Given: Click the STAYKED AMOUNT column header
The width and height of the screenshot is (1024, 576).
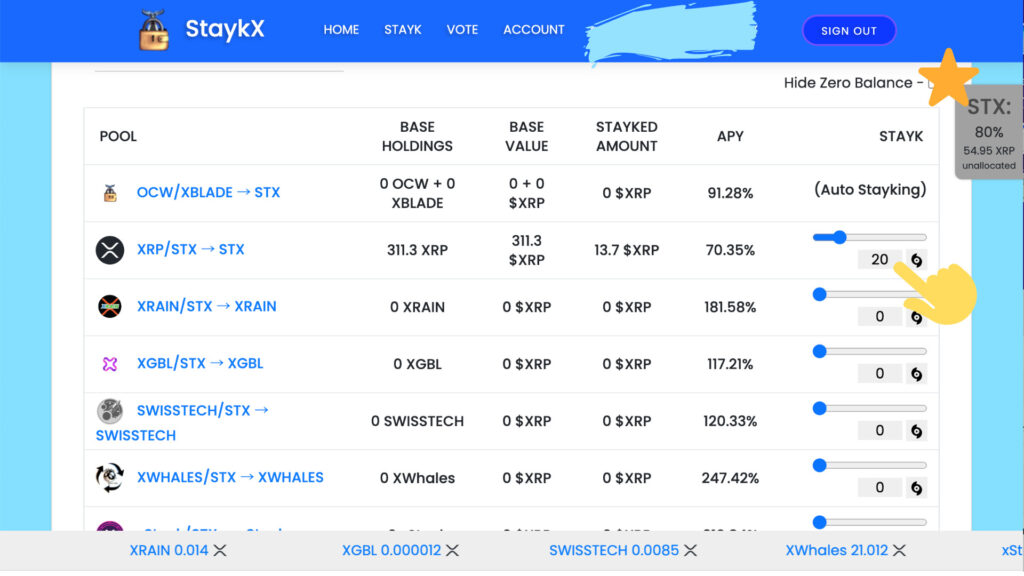Looking at the screenshot, I should coord(627,136).
